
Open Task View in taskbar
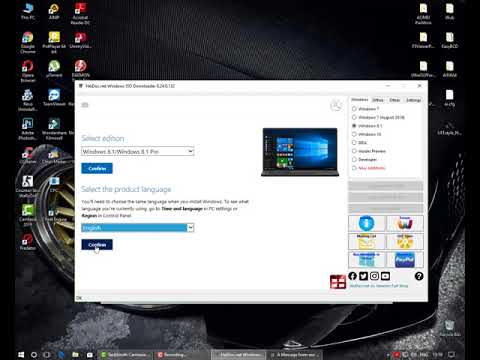47,355
